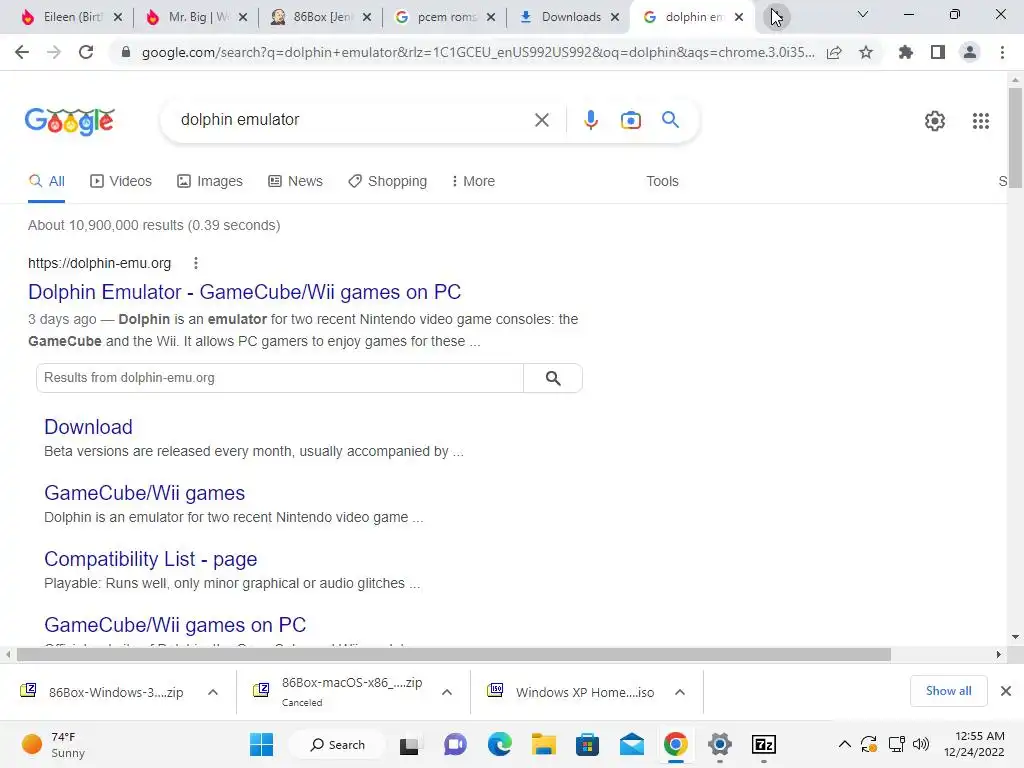
Task: Select the All results filter
Action: (46, 181)
